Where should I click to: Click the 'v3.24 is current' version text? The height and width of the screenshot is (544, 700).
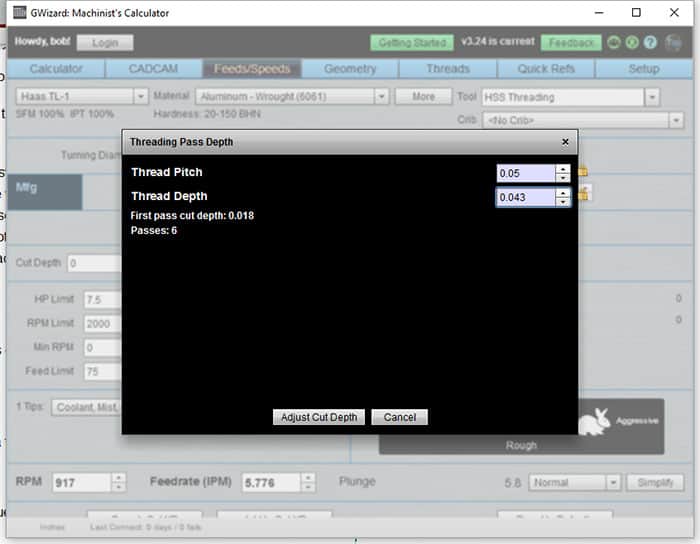tap(497, 42)
